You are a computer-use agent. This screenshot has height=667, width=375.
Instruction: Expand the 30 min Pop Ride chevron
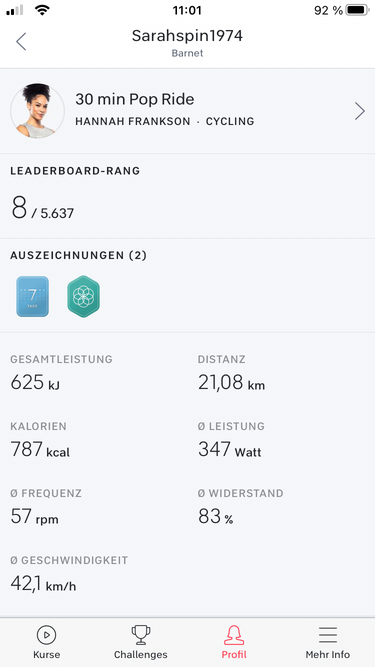click(360, 111)
